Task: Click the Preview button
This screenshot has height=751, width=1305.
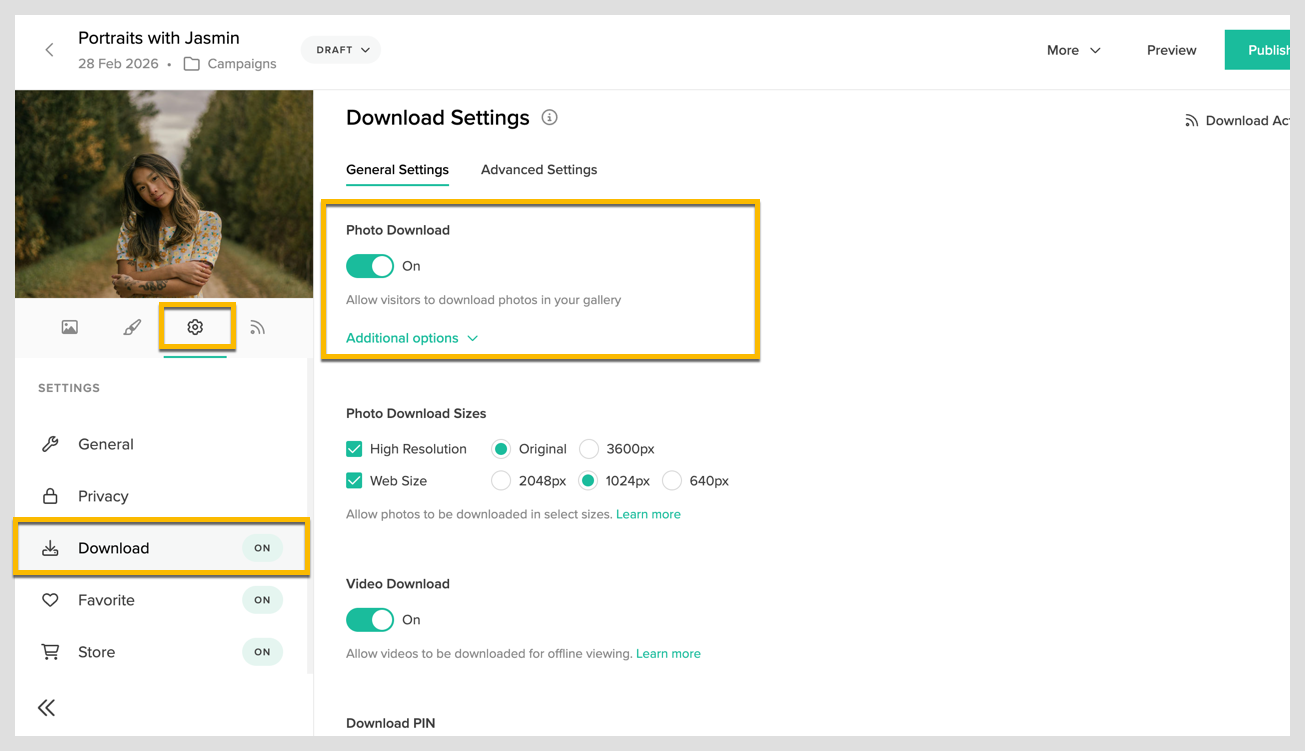Action: 1170,49
